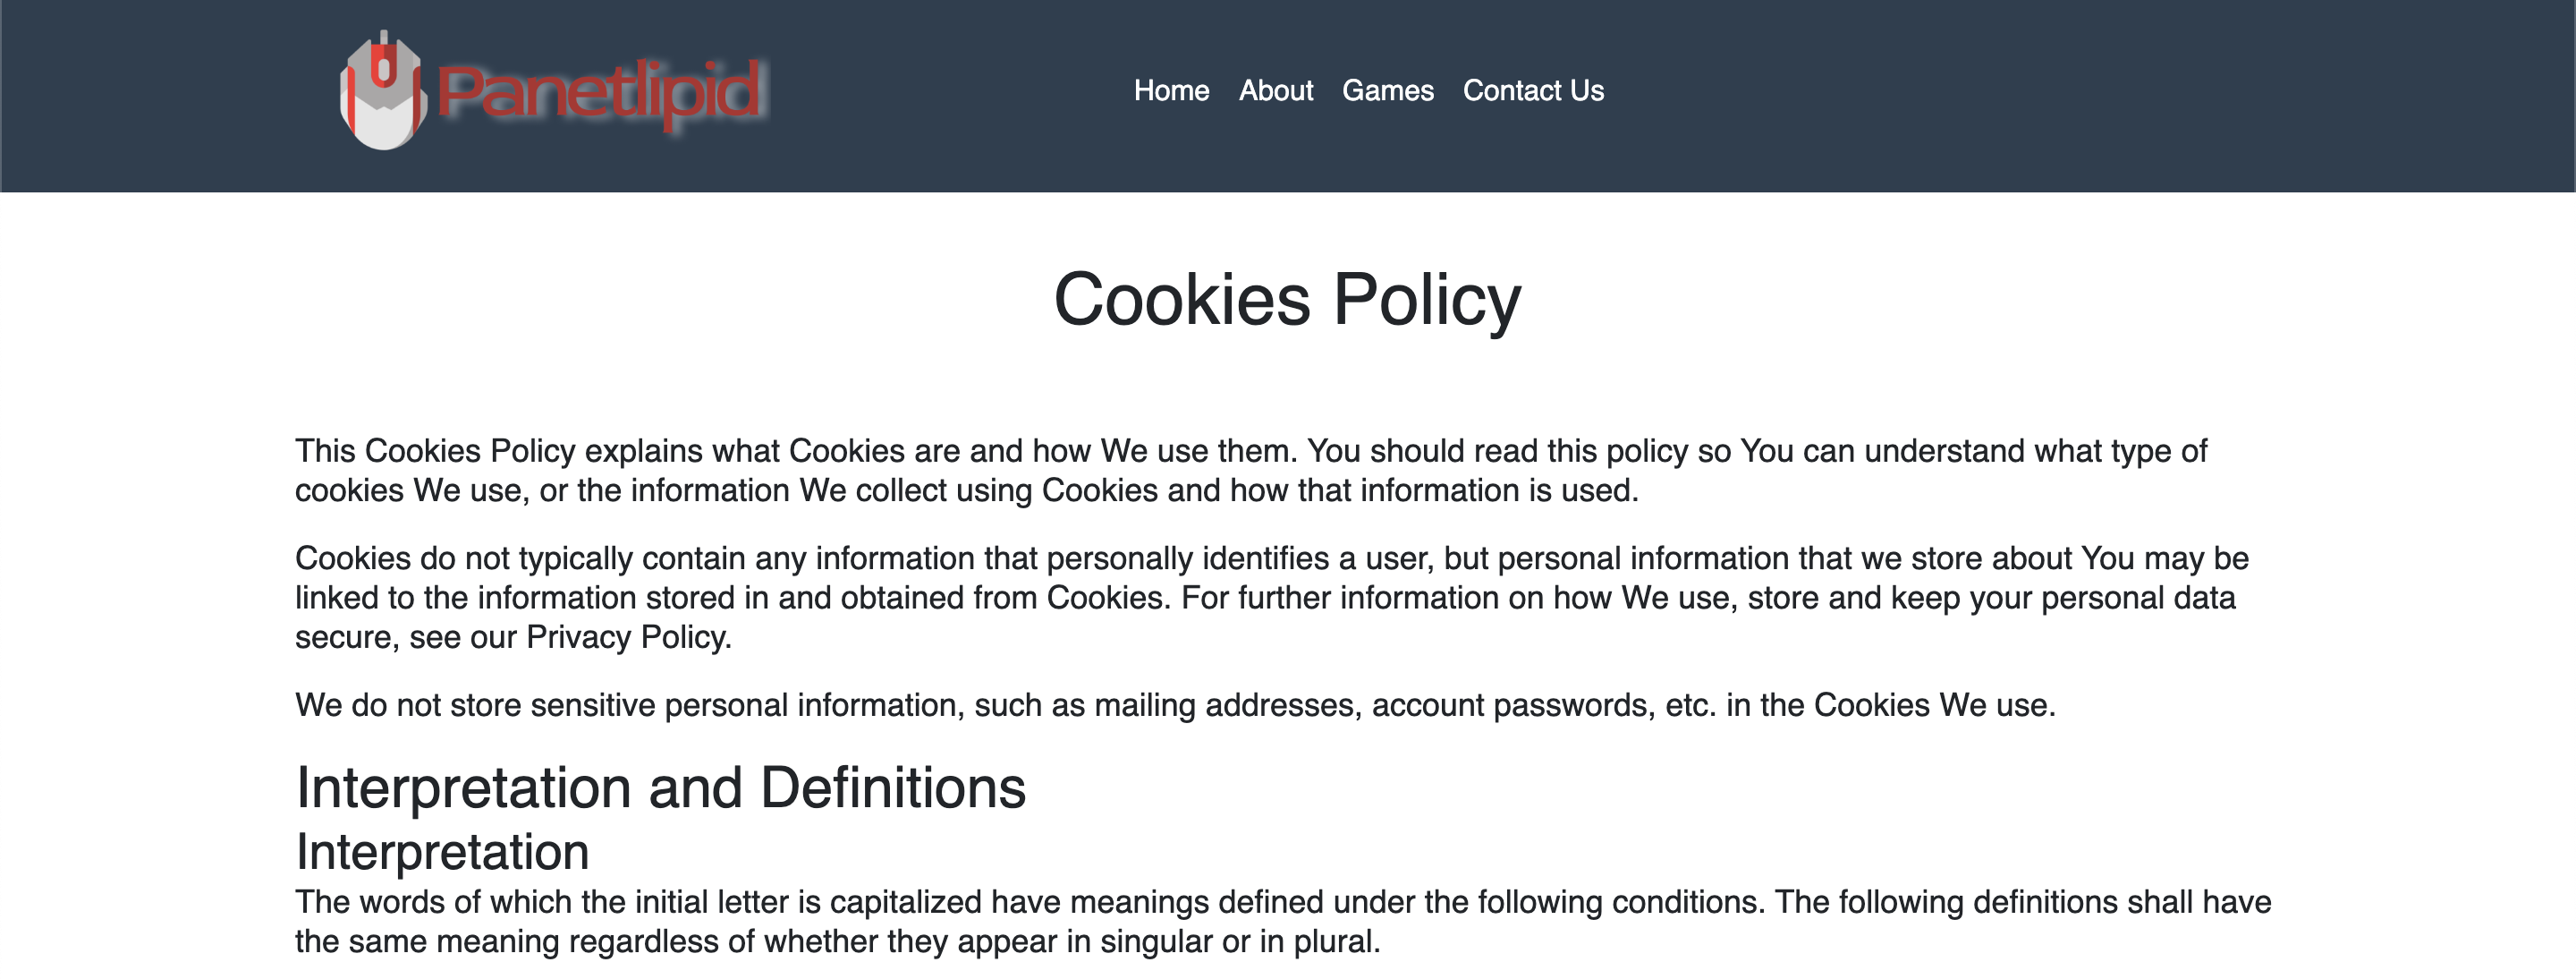Click the Interpretation subheading
This screenshot has height=979, width=2576.
[x=442, y=851]
